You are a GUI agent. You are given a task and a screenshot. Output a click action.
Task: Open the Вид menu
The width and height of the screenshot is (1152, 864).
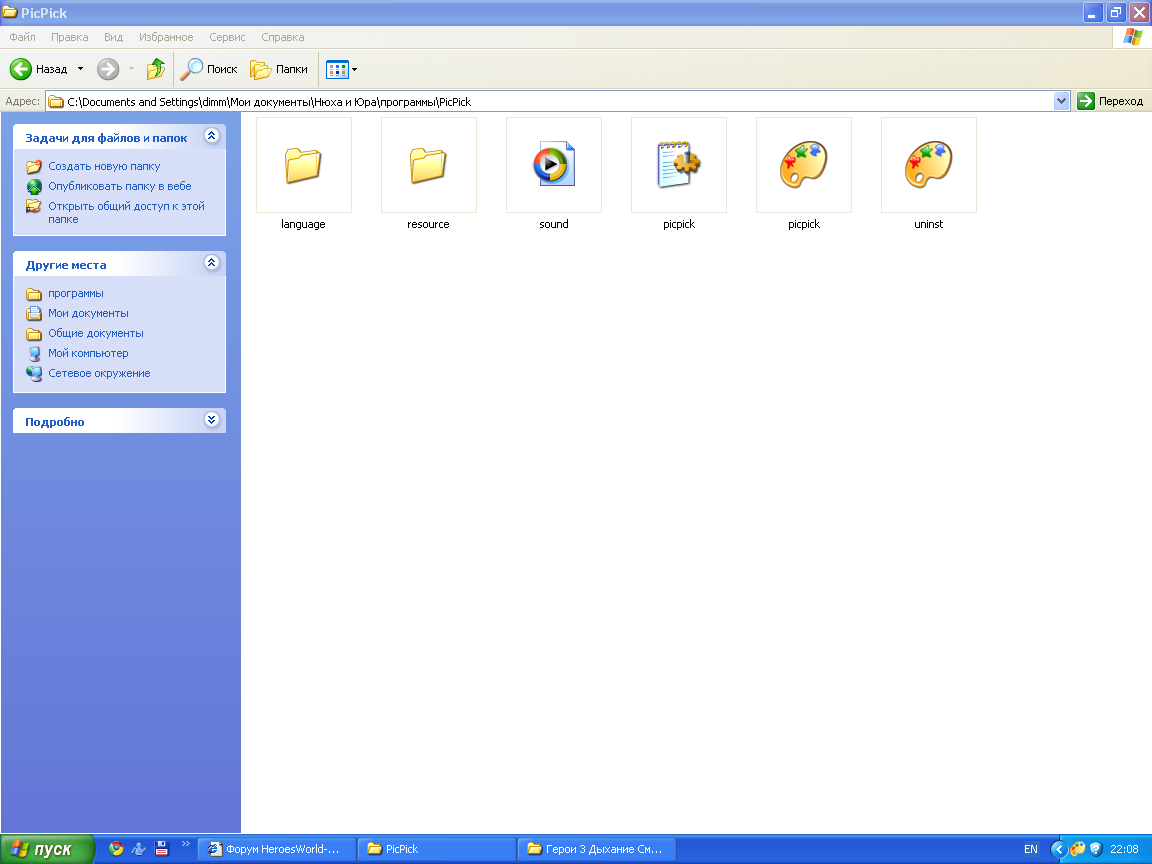point(113,37)
